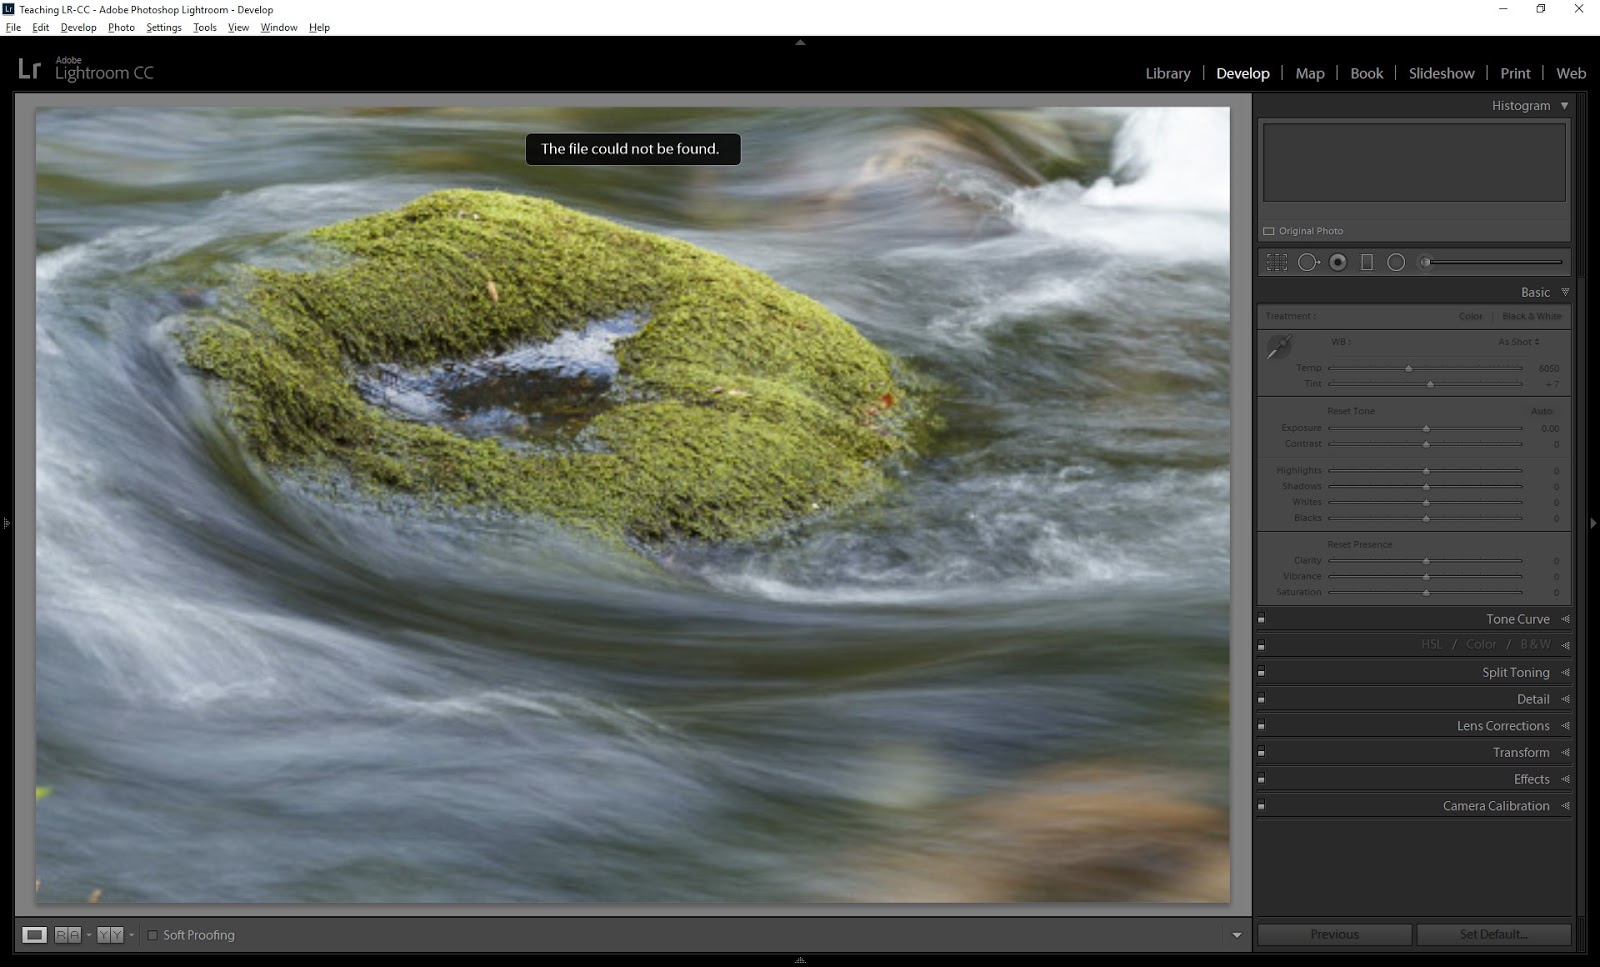Switch to the Slideshow module
The width and height of the screenshot is (1600, 967).
coord(1441,73)
